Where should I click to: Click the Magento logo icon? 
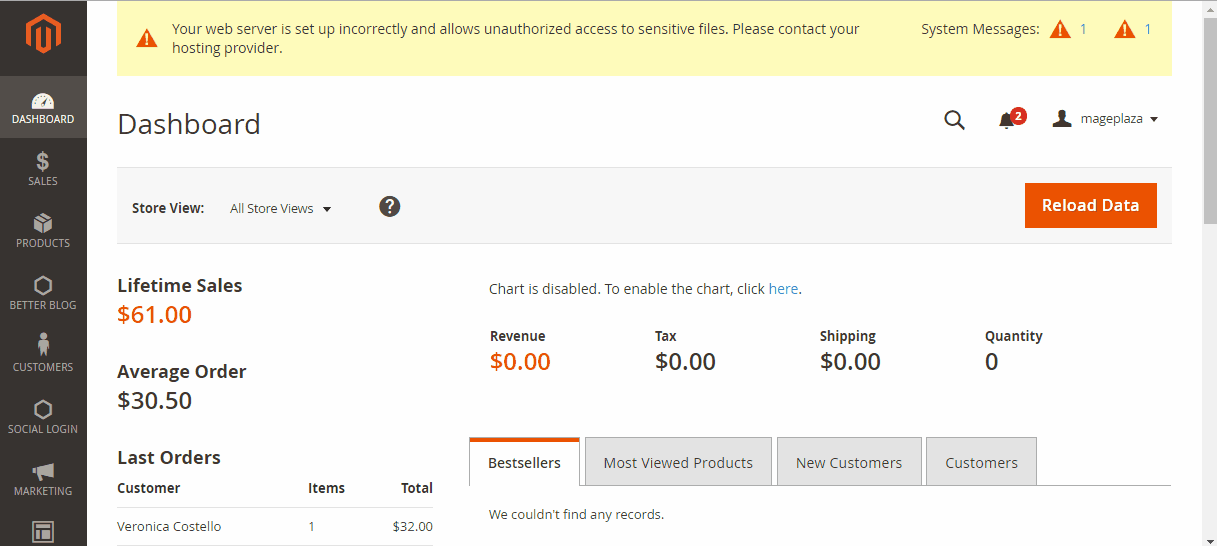(x=43, y=37)
